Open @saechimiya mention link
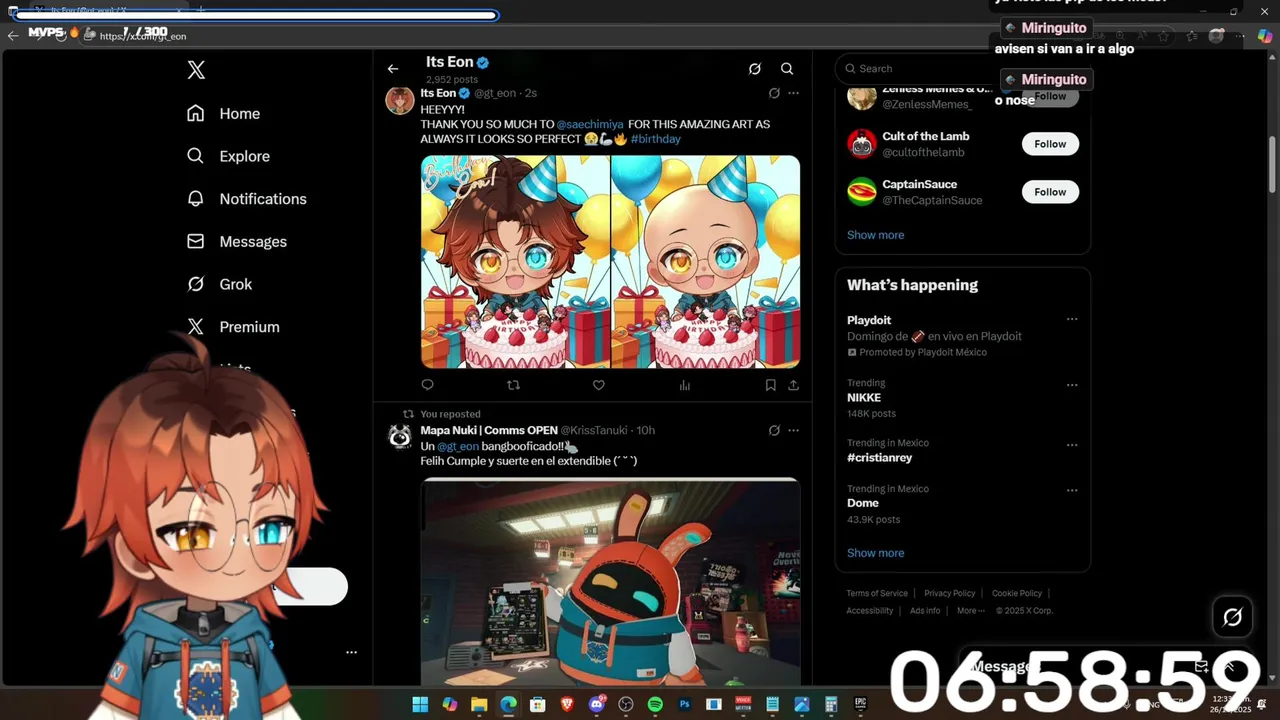 [589, 124]
